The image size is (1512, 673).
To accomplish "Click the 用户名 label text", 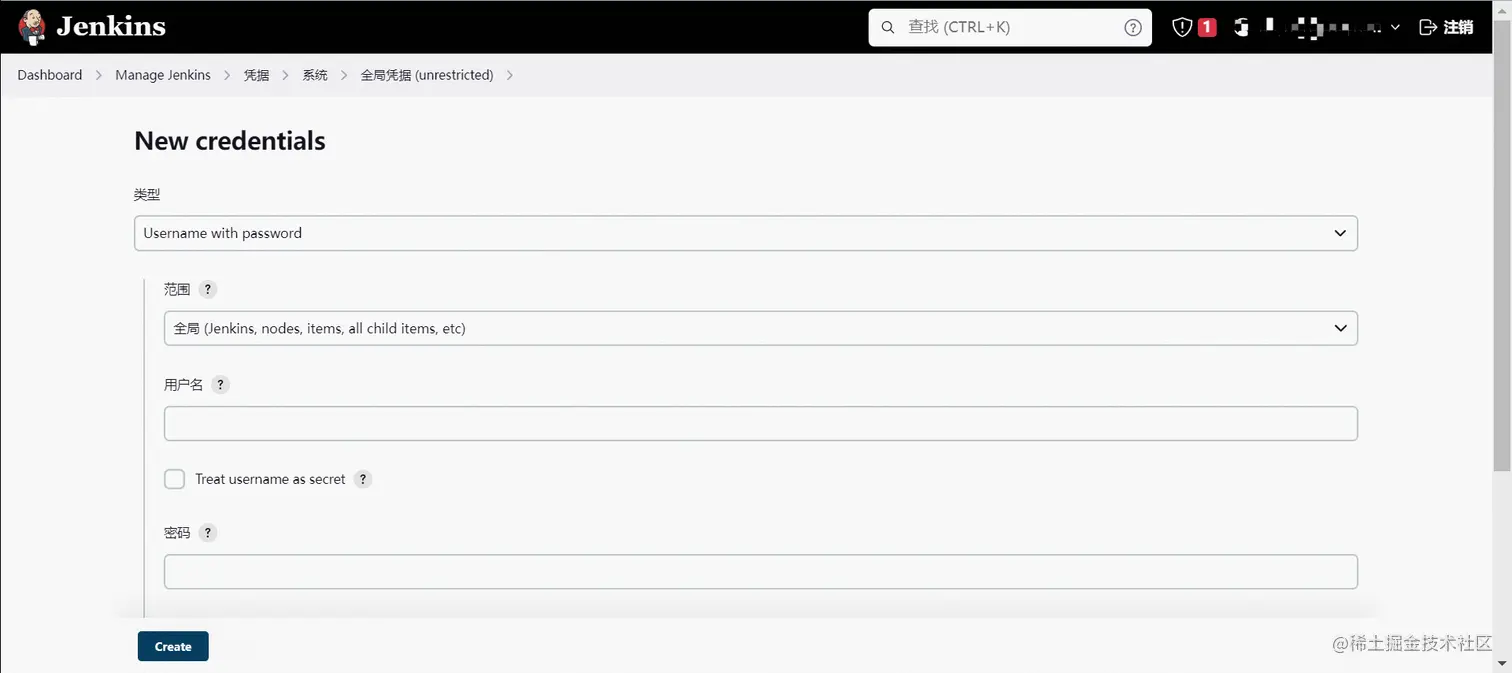I will 184,384.
